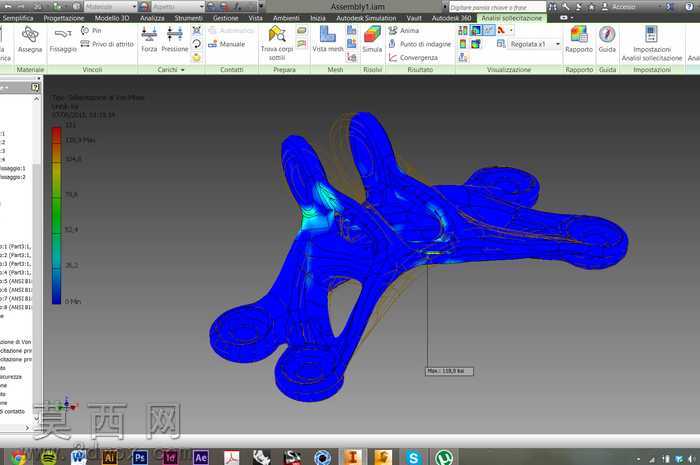700x465 pixels.
Task: Open the Analizza tab
Action: pyautogui.click(x=152, y=18)
